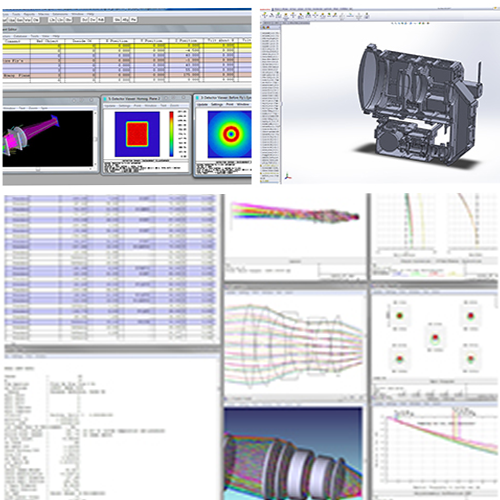Open Settings in Detector Viewer Homog. Plane 2
The image size is (500, 500).
click(x=124, y=105)
